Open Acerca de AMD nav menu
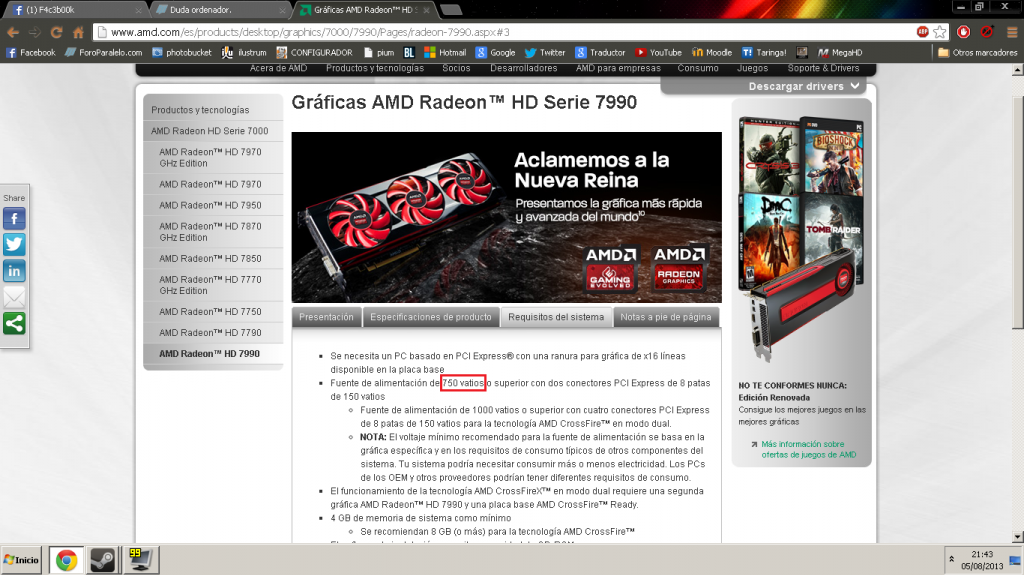The width and height of the screenshot is (1024, 575). pyautogui.click(x=278, y=68)
